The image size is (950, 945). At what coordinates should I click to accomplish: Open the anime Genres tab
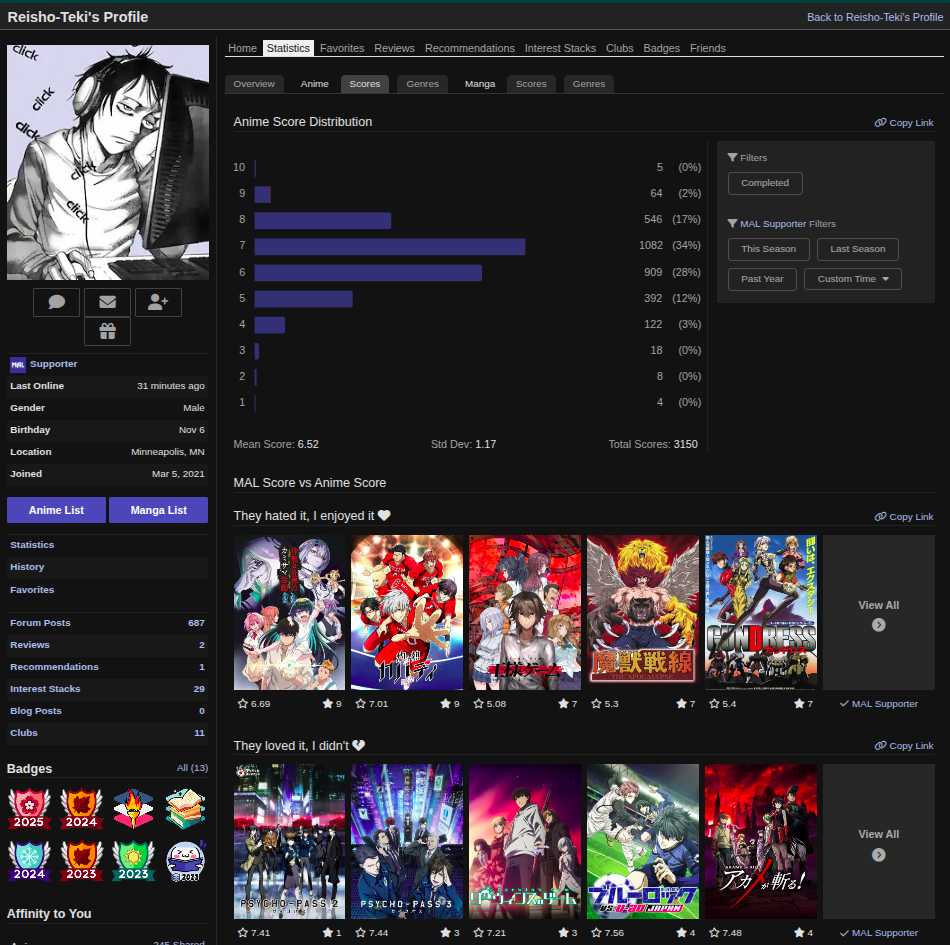422,84
